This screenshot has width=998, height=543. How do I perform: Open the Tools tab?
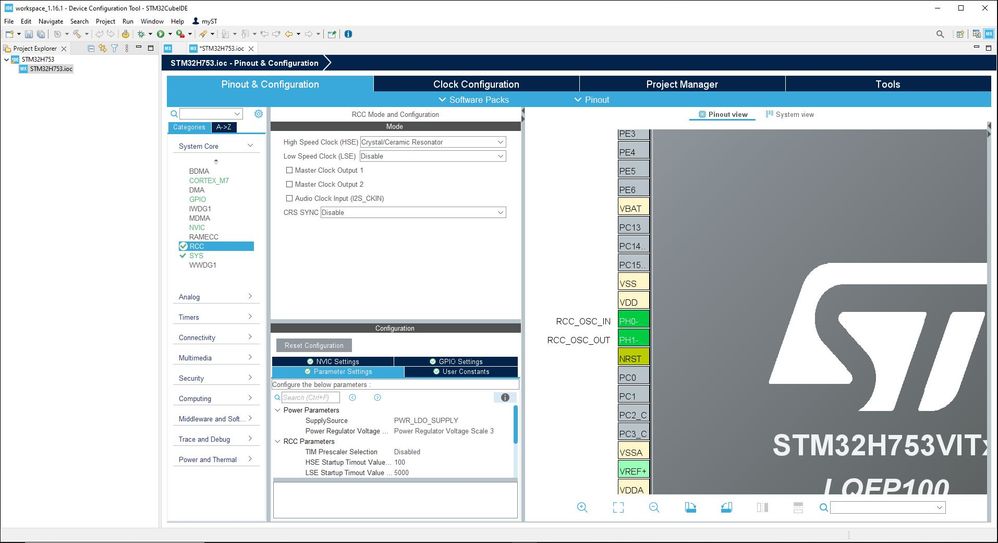[887, 84]
